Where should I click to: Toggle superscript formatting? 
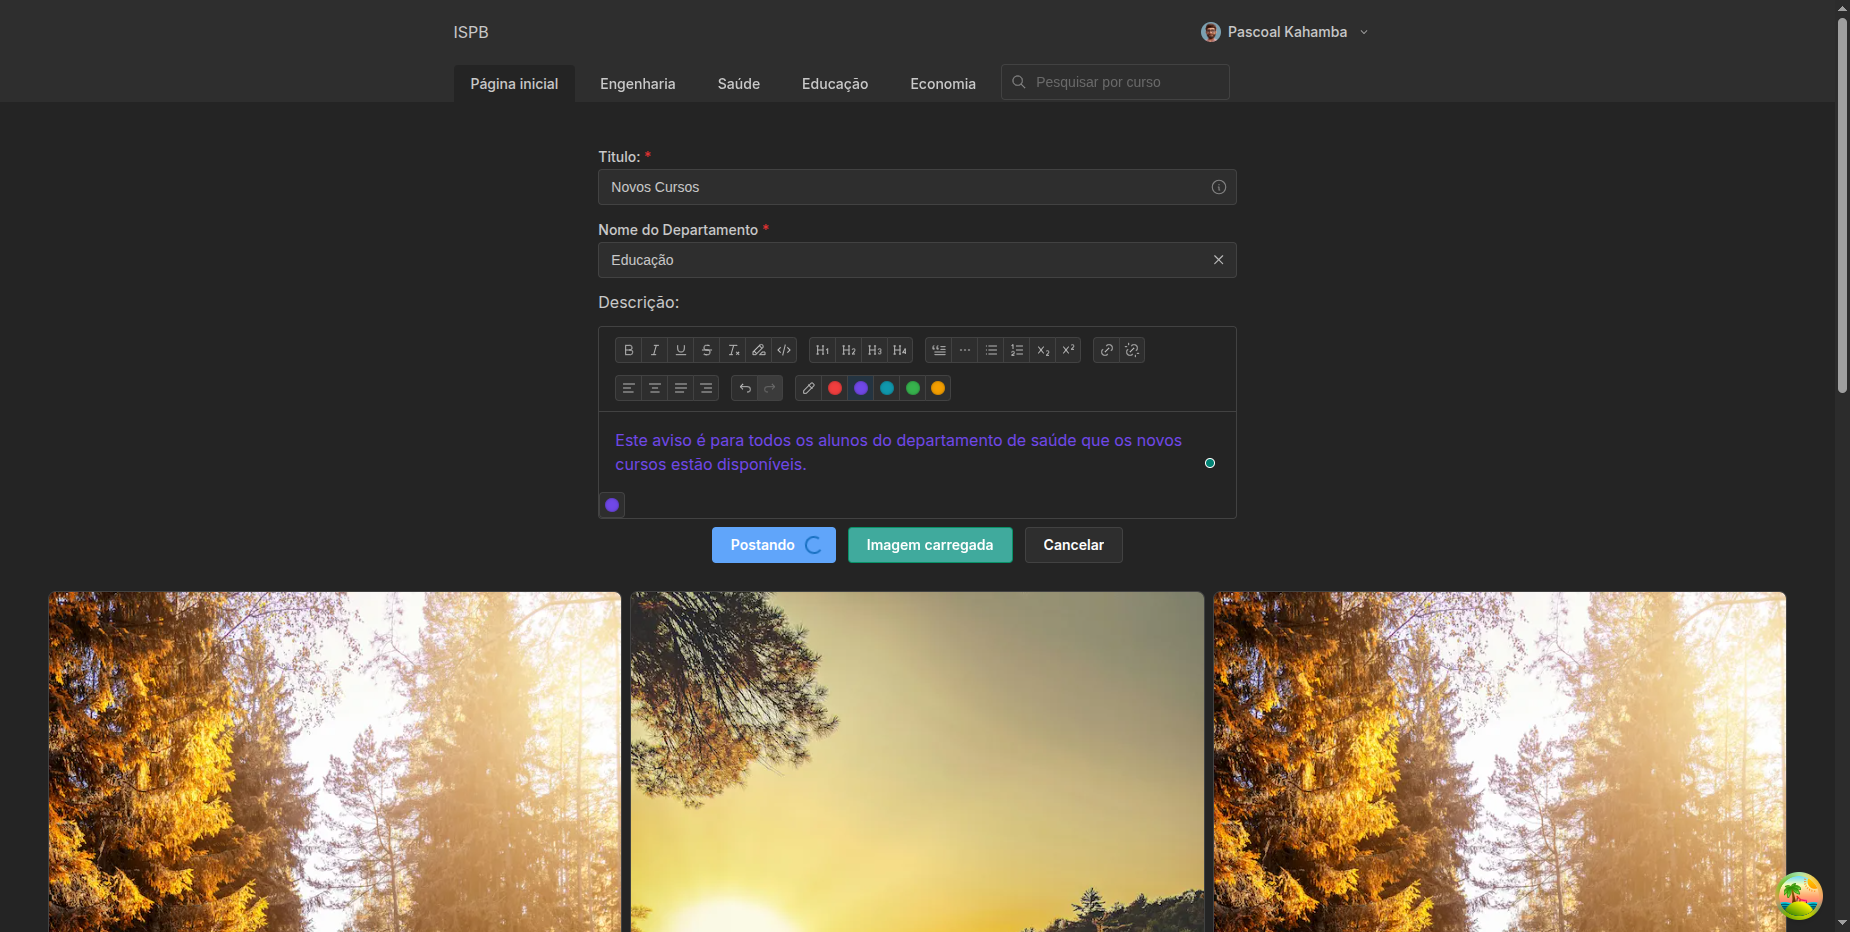[1068, 350]
